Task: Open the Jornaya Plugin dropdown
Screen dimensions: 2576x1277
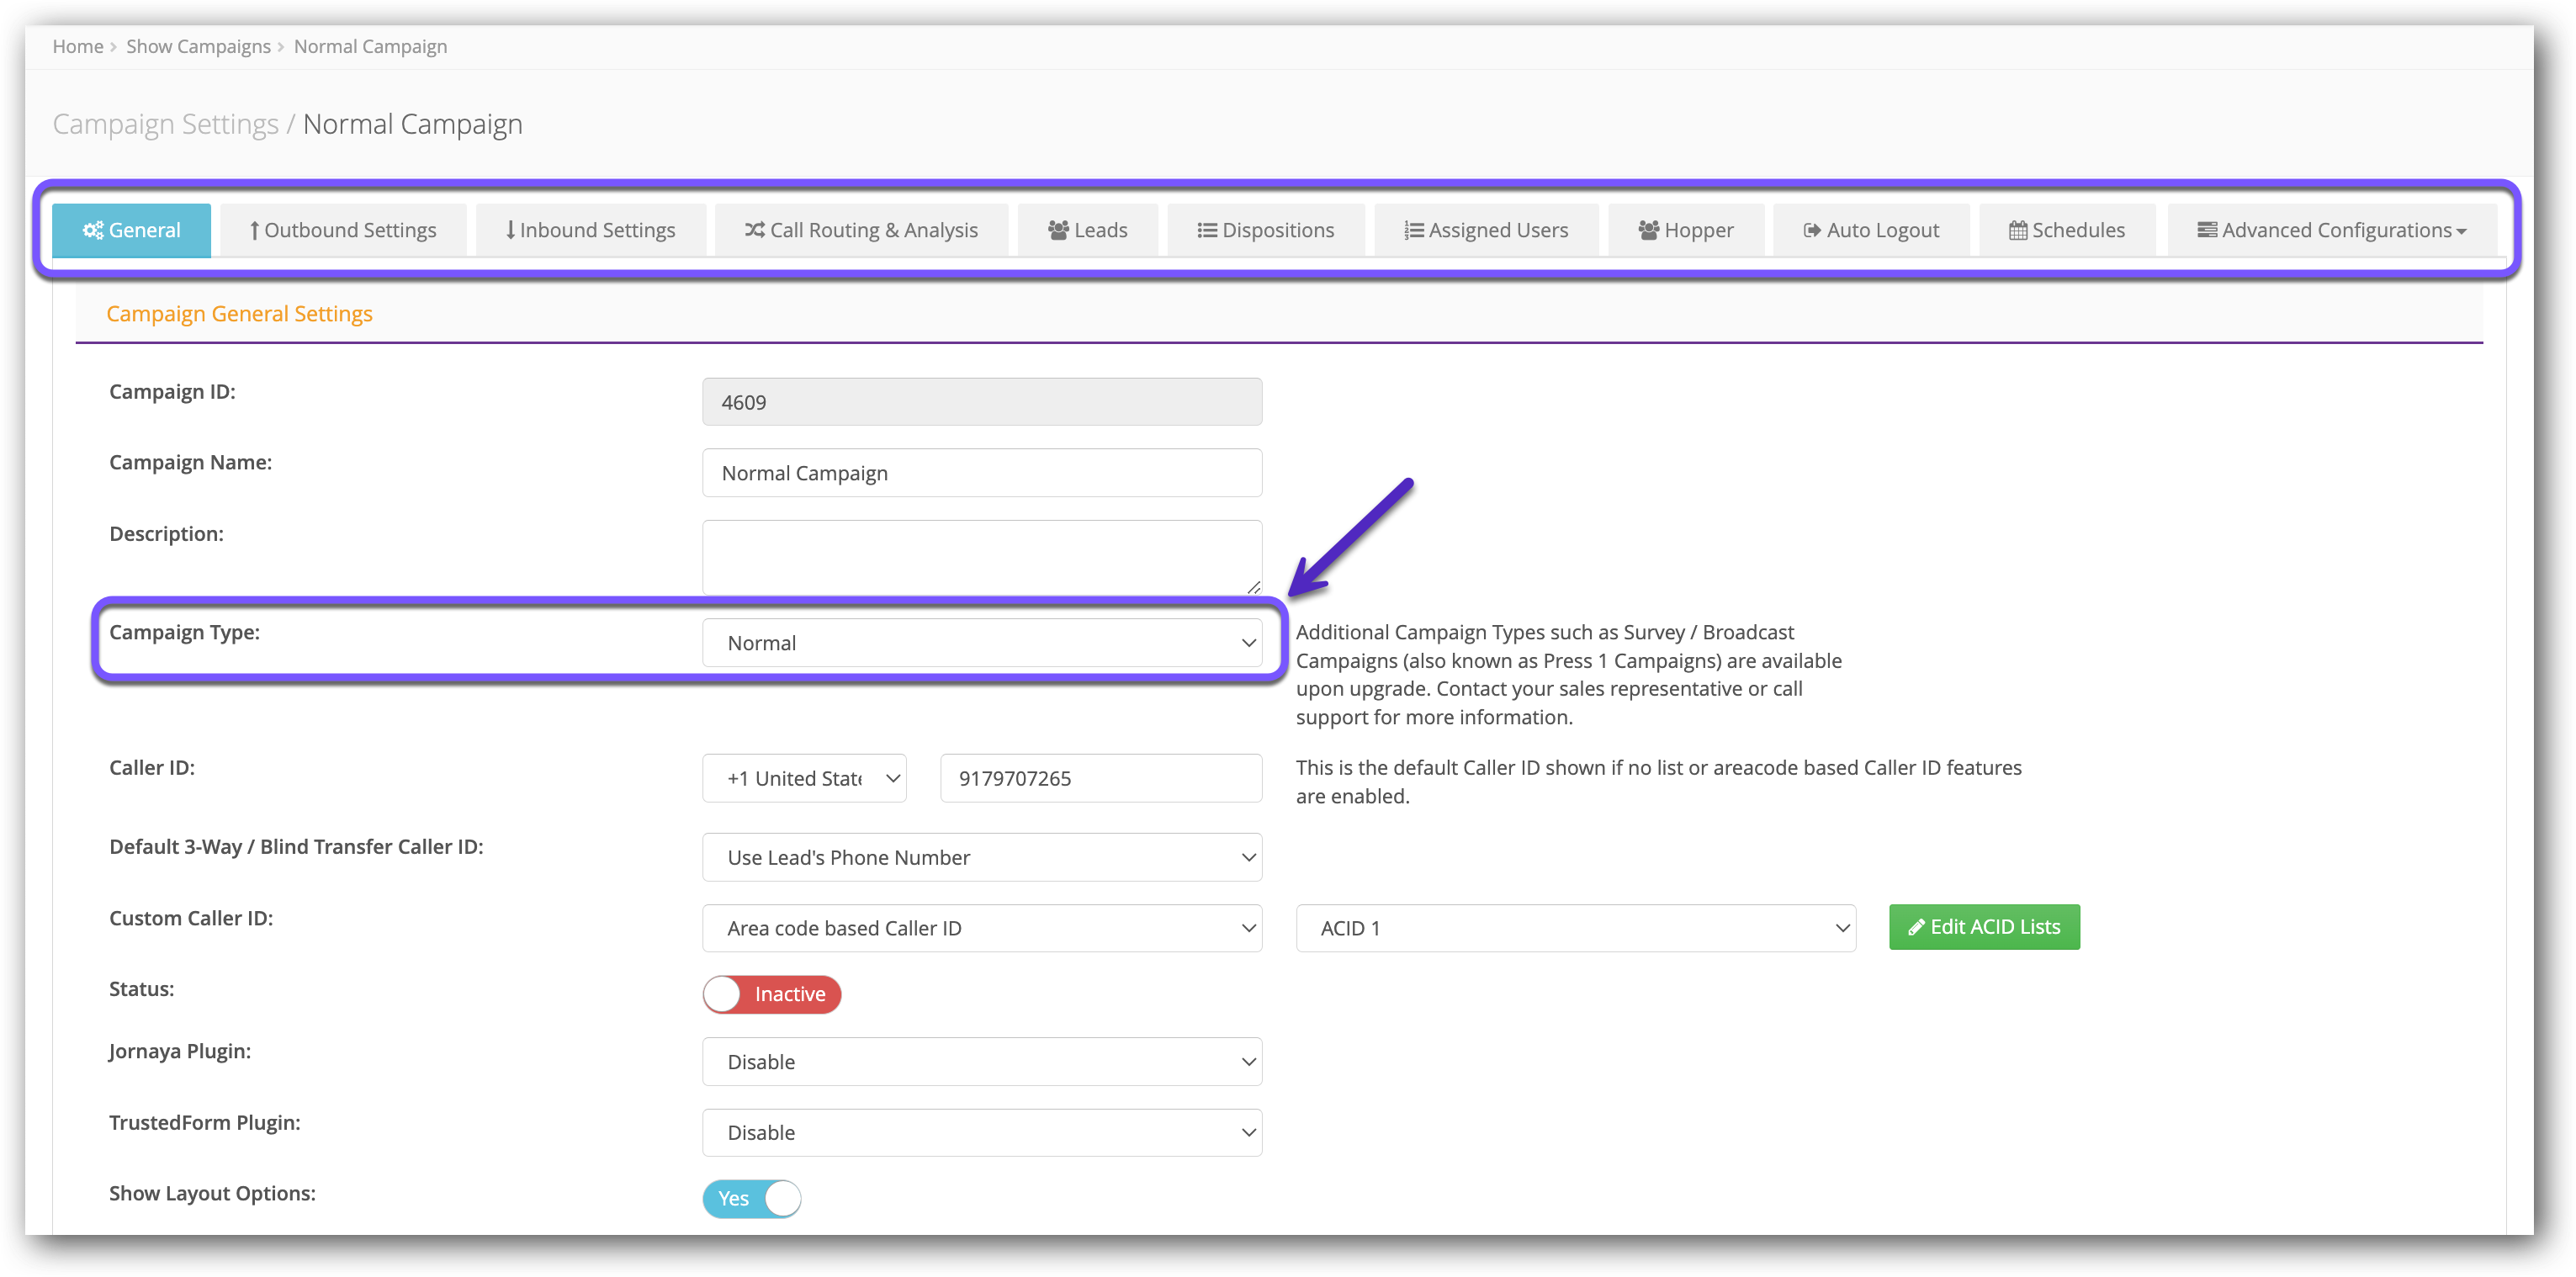Action: coord(981,1062)
